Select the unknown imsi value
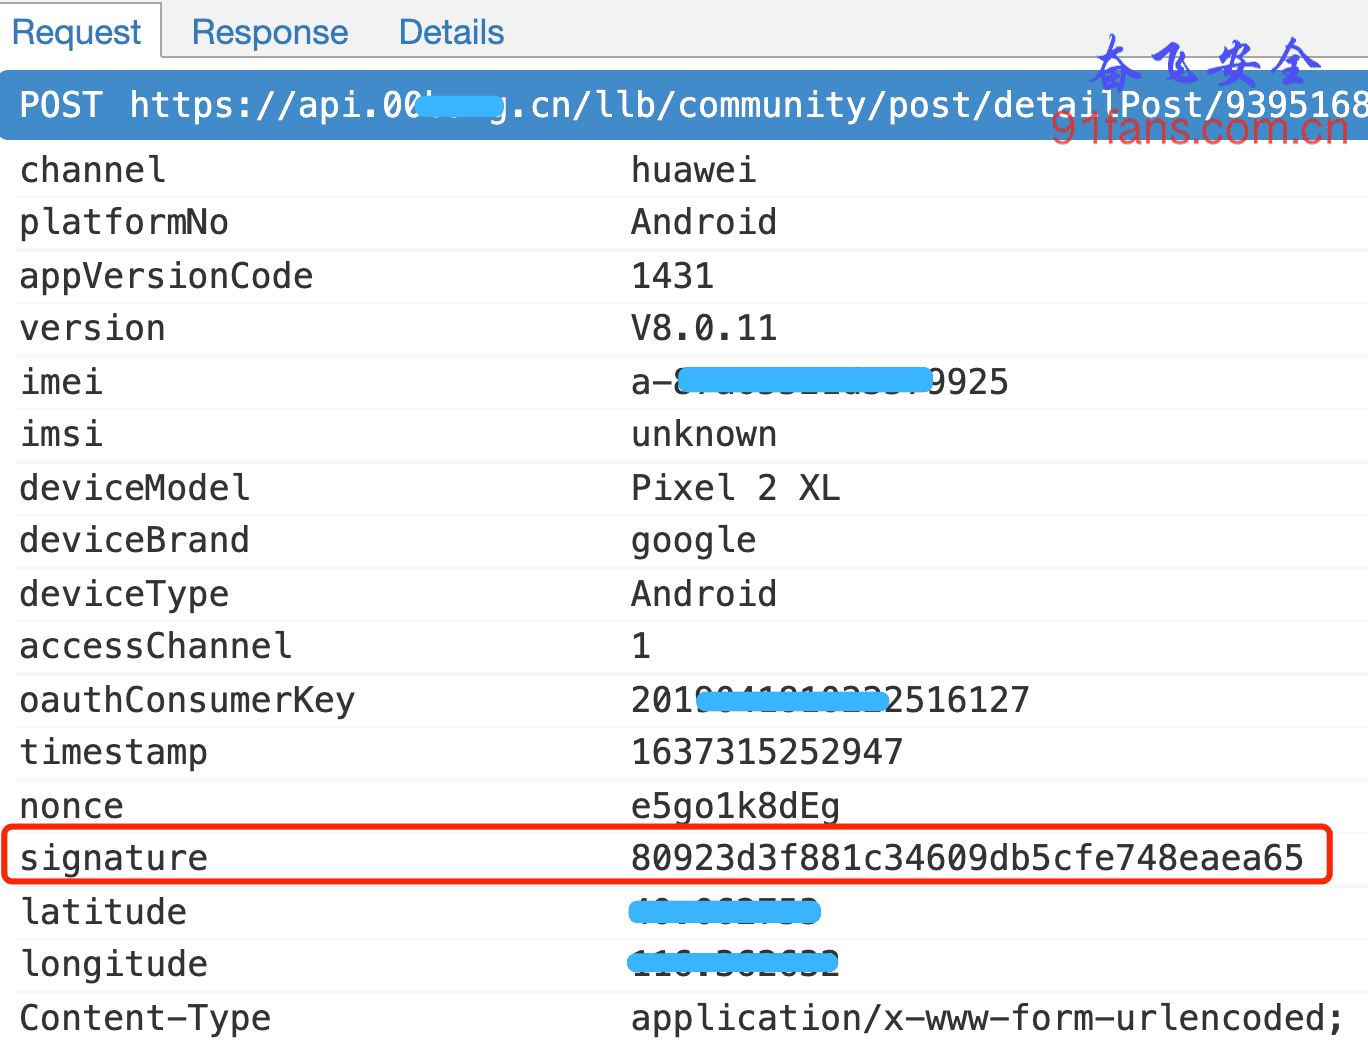This screenshot has height=1040, width=1368. click(704, 434)
